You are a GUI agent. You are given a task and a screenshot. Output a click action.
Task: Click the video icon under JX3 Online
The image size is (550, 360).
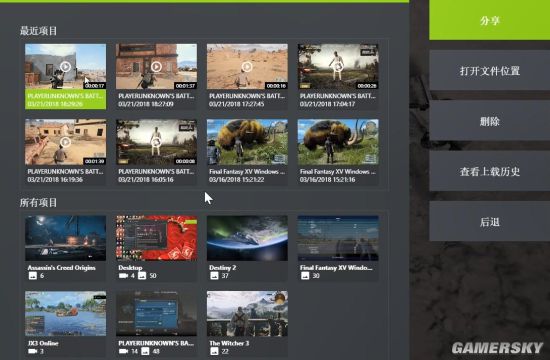tap(32, 351)
